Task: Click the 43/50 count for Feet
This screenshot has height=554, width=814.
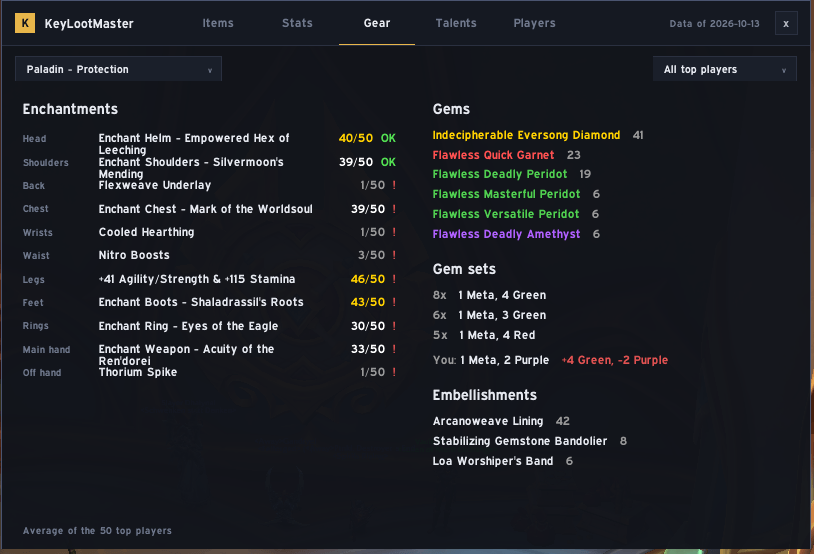Action: click(x=368, y=302)
